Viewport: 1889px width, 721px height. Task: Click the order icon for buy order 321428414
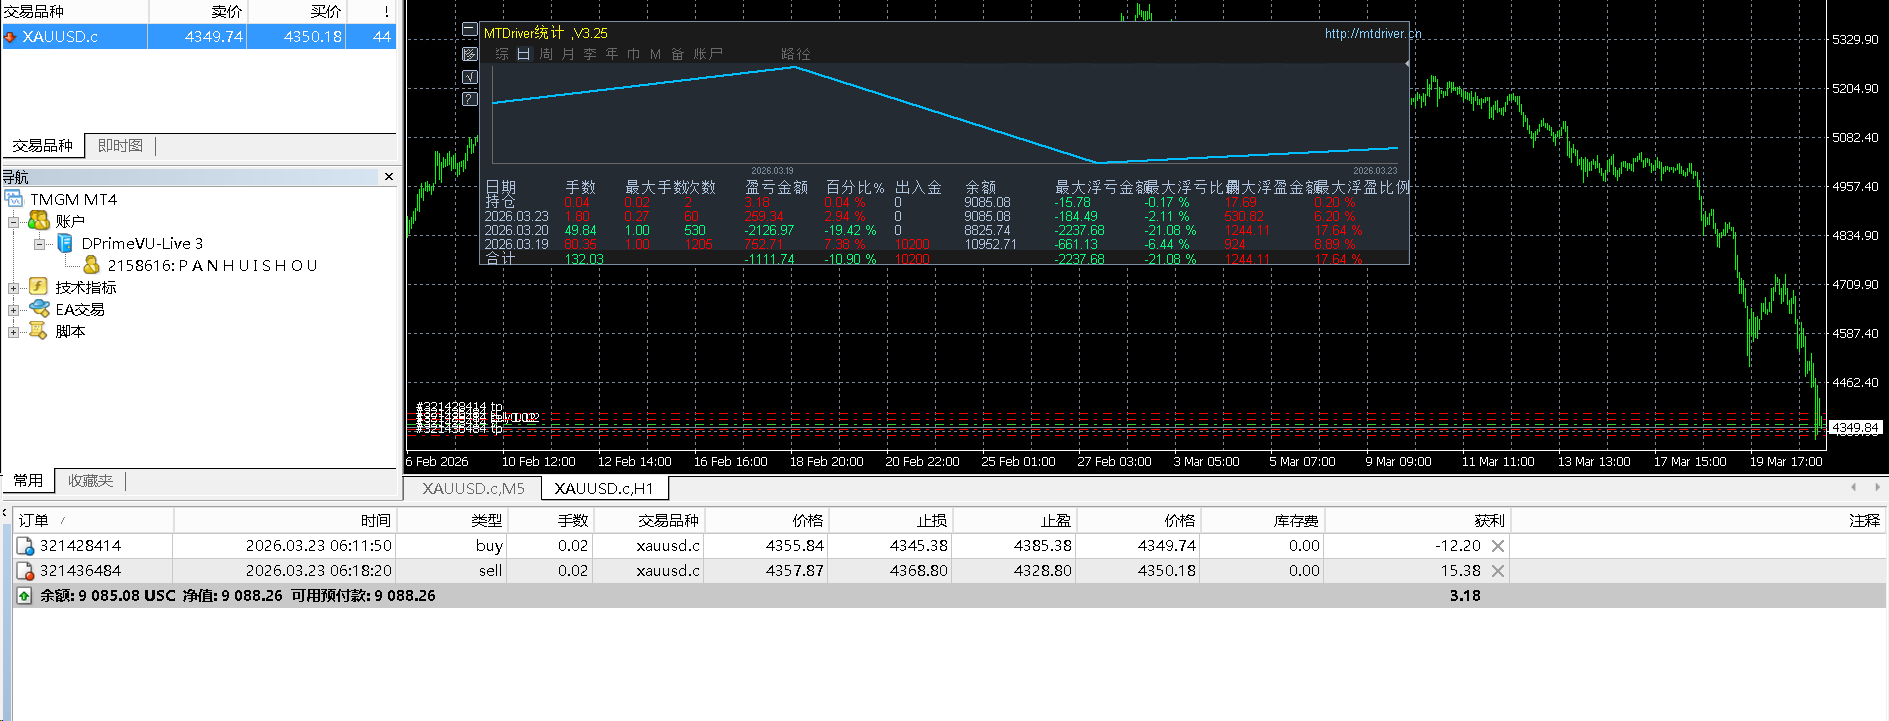pos(26,546)
